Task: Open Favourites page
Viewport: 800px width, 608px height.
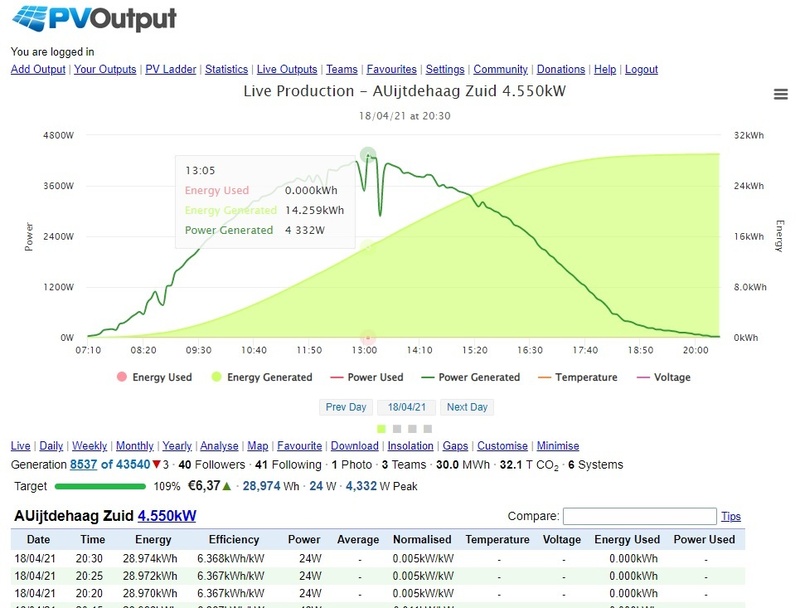Action: point(391,69)
